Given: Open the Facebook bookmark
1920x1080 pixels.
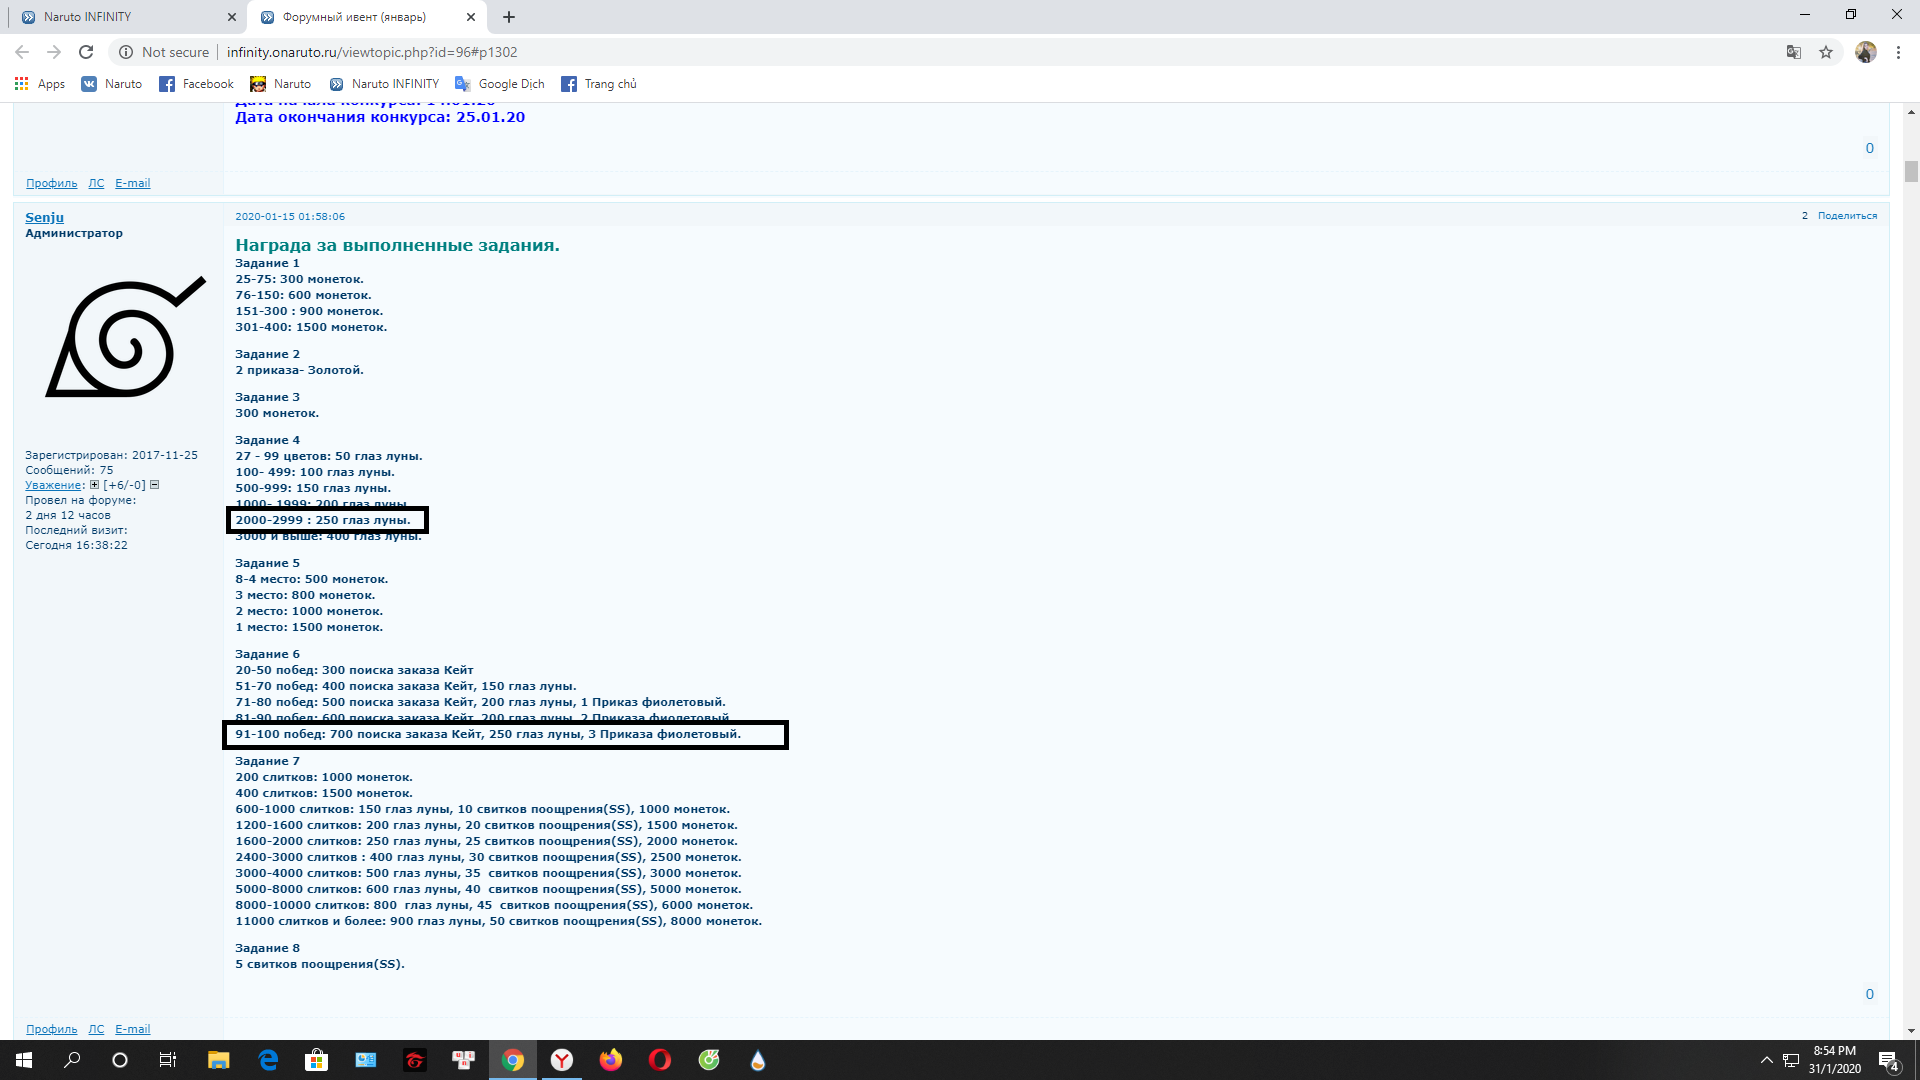Looking at the screenshot, I should coord(197,84).
